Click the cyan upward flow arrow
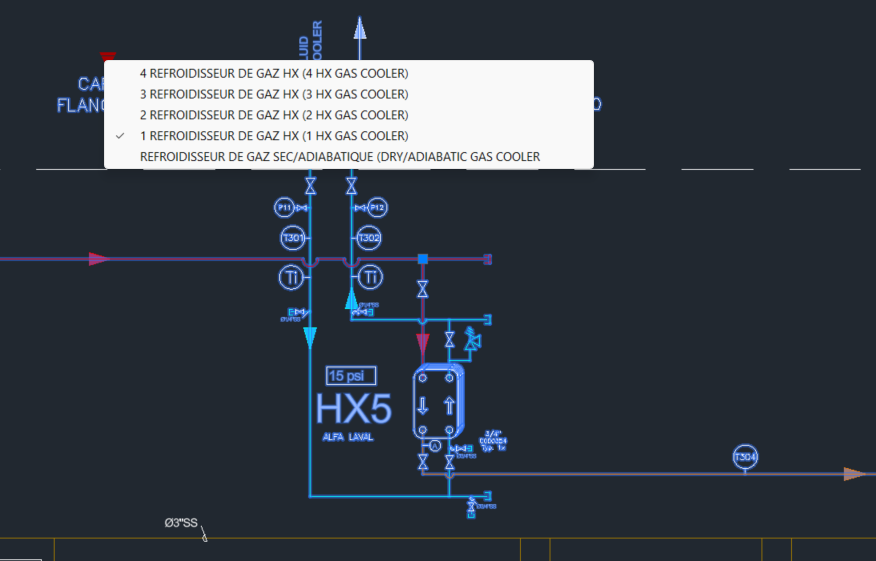Viewport: 876px width, 561px height. coord(351,298)
